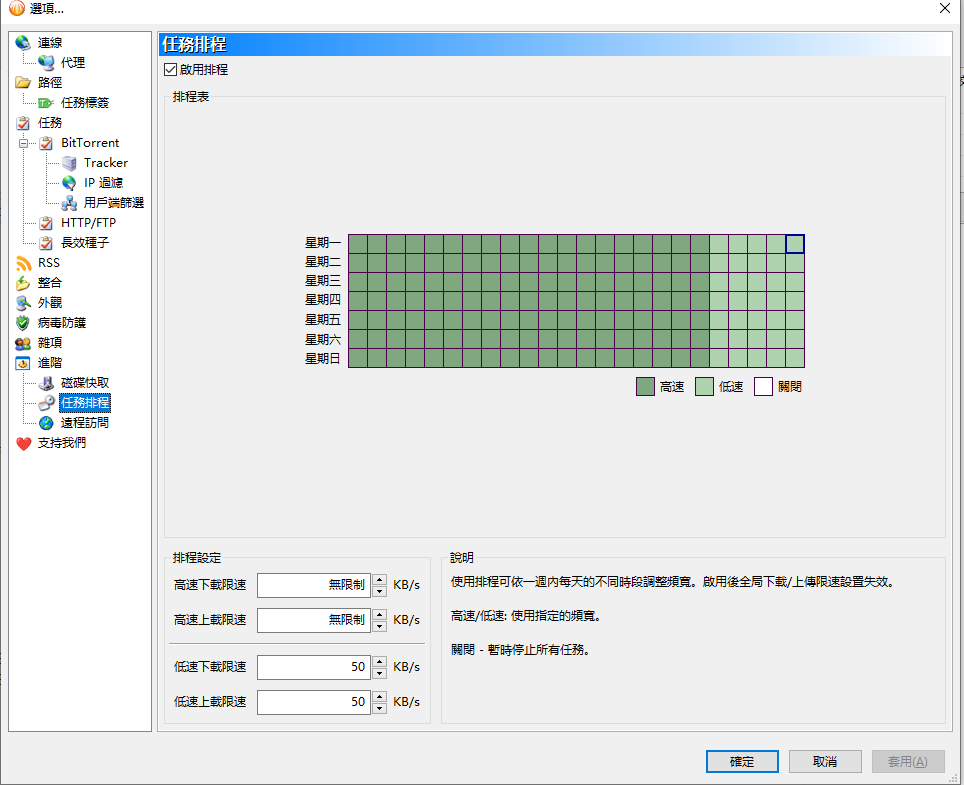The width and height of the screenshot is (964, 785).
Task: Click the 支持我們 heart icon
Action: [23, 443]
